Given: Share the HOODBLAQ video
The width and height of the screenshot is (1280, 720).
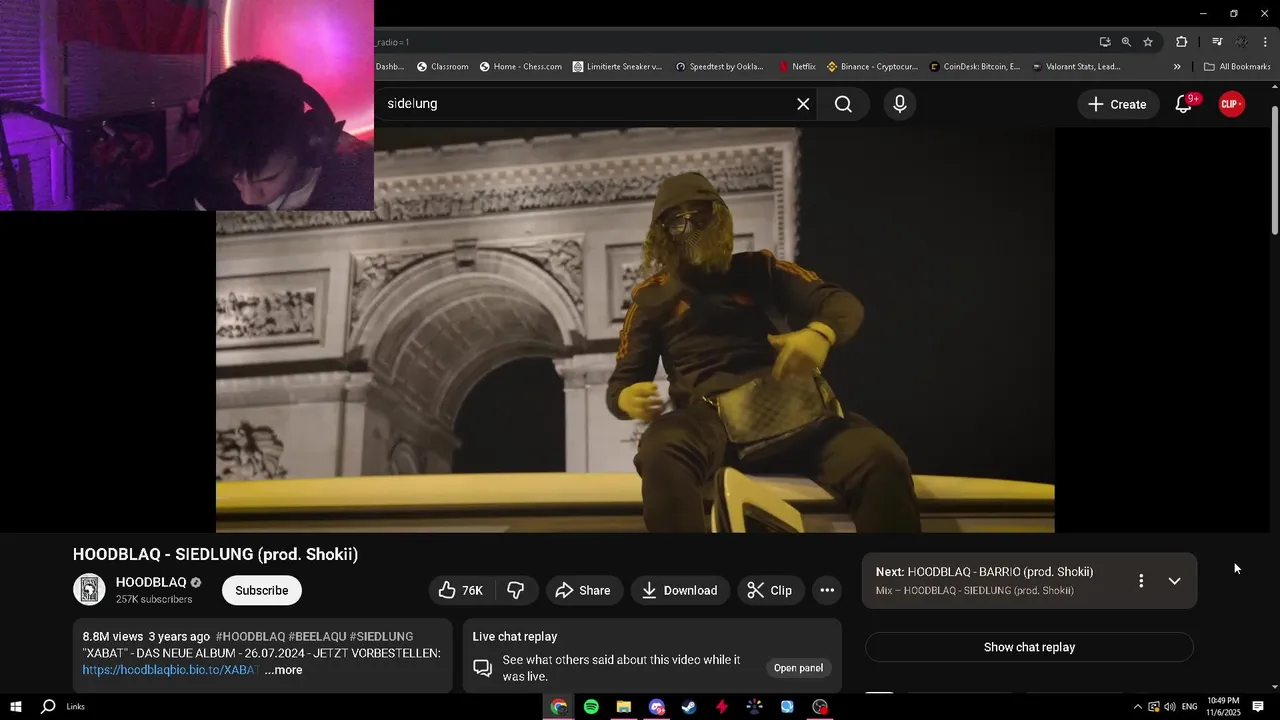Looking at the screenshot, I should coord(583,591).
